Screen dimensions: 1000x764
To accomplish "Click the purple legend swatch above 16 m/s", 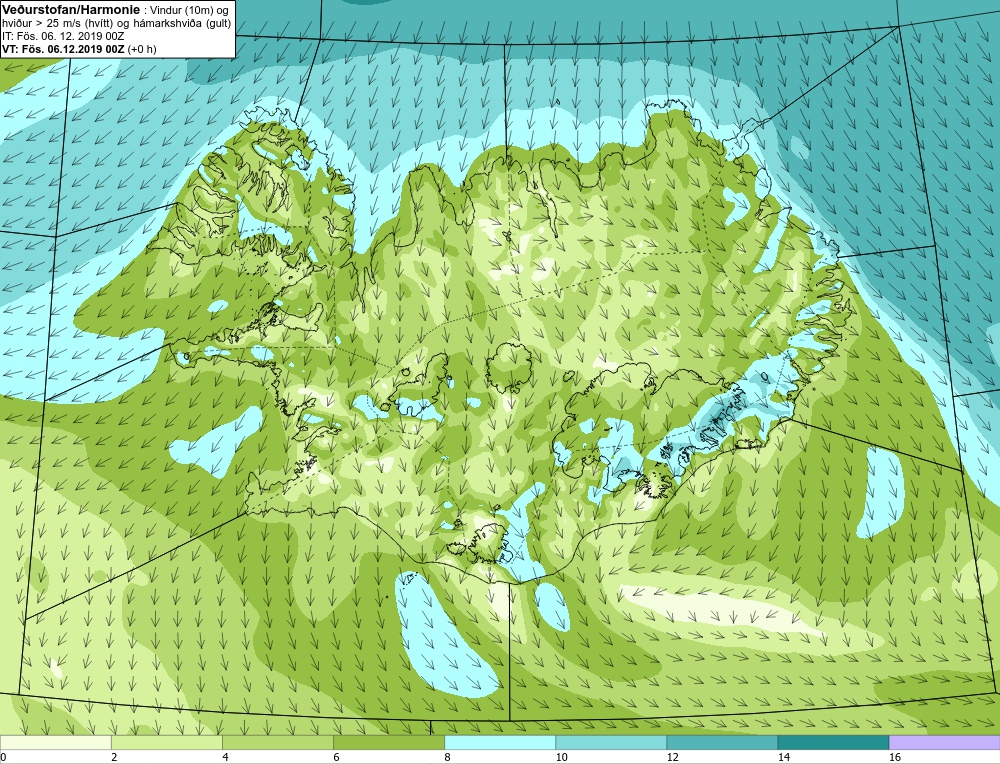I will [945, 742].
